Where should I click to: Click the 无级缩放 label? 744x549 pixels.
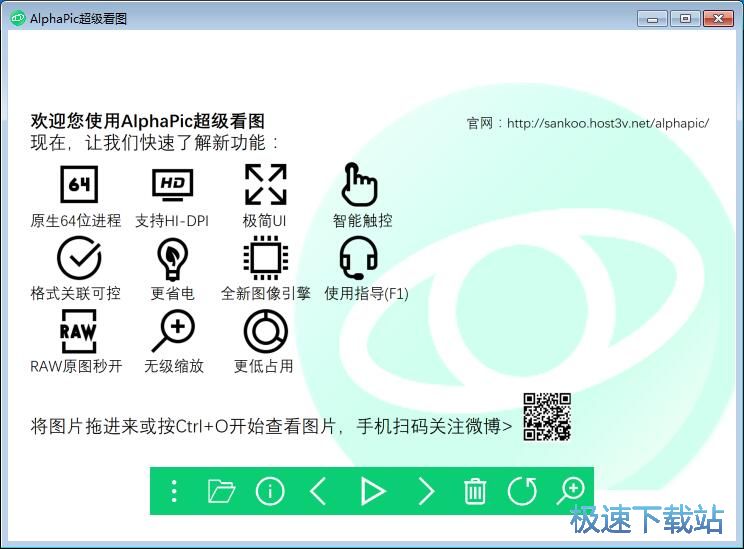pos(174,366)
